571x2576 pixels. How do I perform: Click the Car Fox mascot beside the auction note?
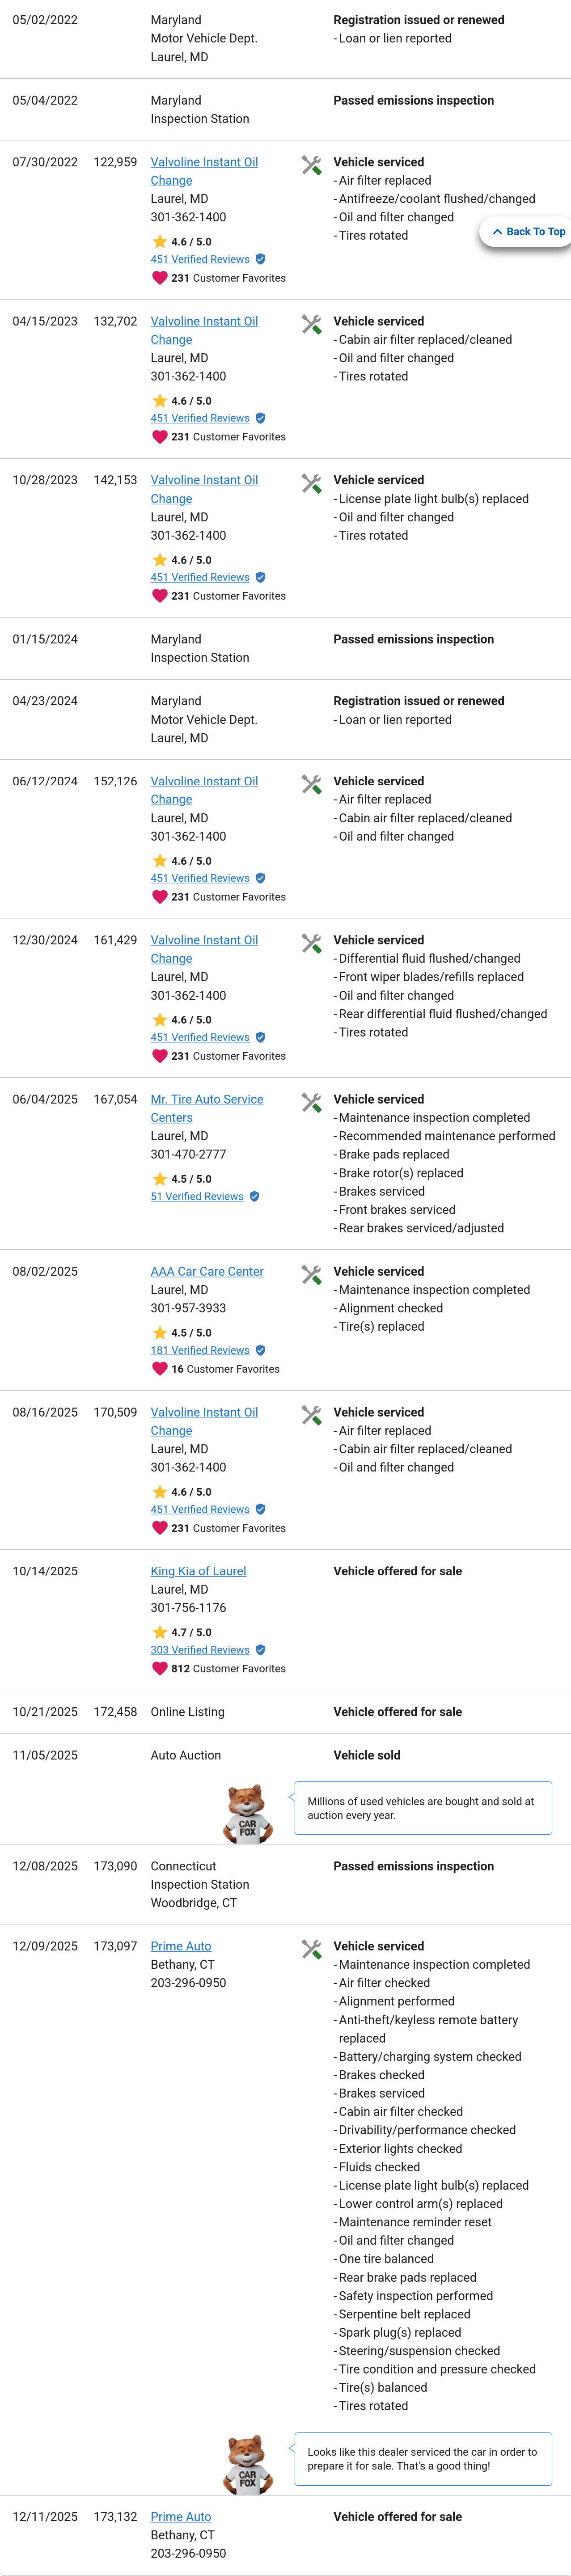246,1812
